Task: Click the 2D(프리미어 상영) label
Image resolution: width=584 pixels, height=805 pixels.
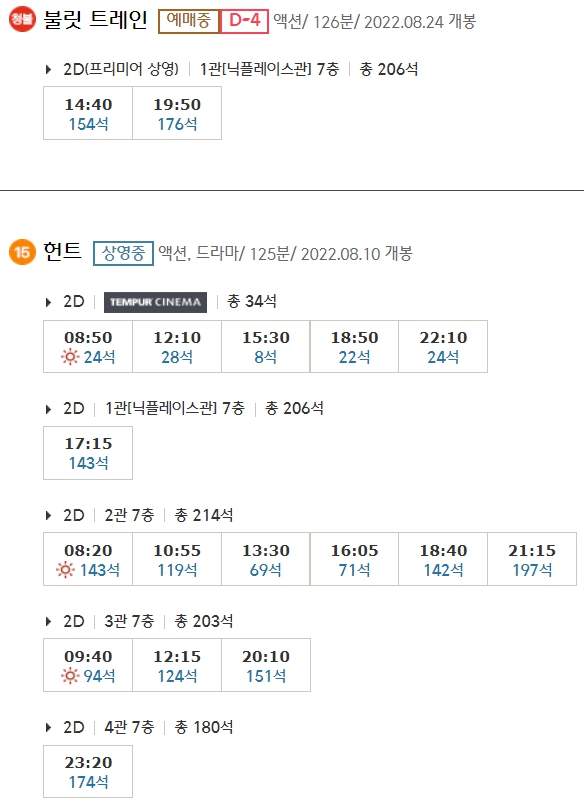Action: point(121,69)
